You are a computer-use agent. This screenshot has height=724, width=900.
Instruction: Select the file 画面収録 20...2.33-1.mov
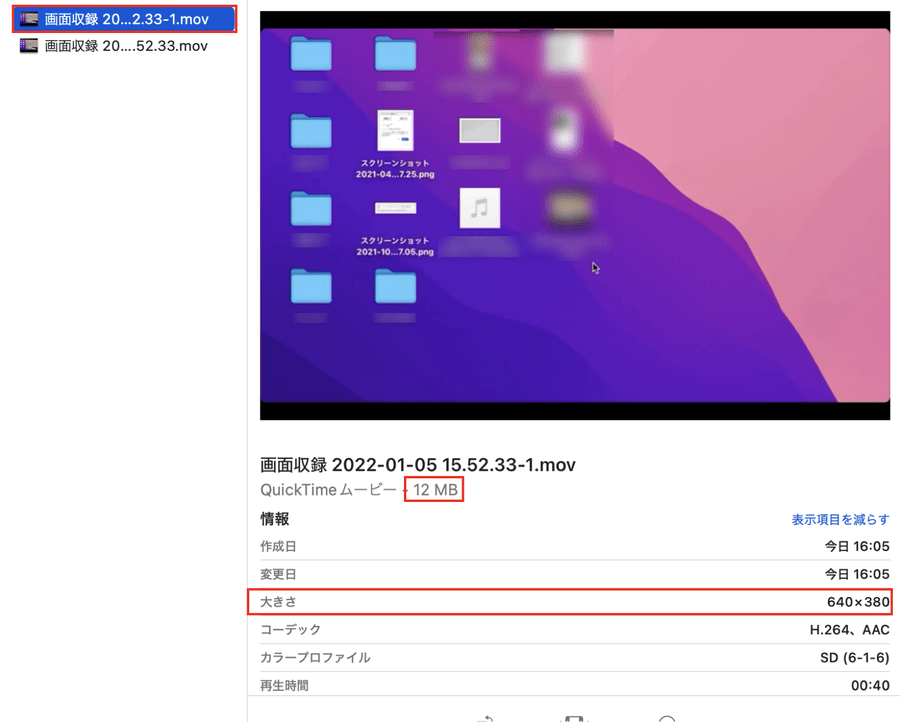[x=123, y=19]
